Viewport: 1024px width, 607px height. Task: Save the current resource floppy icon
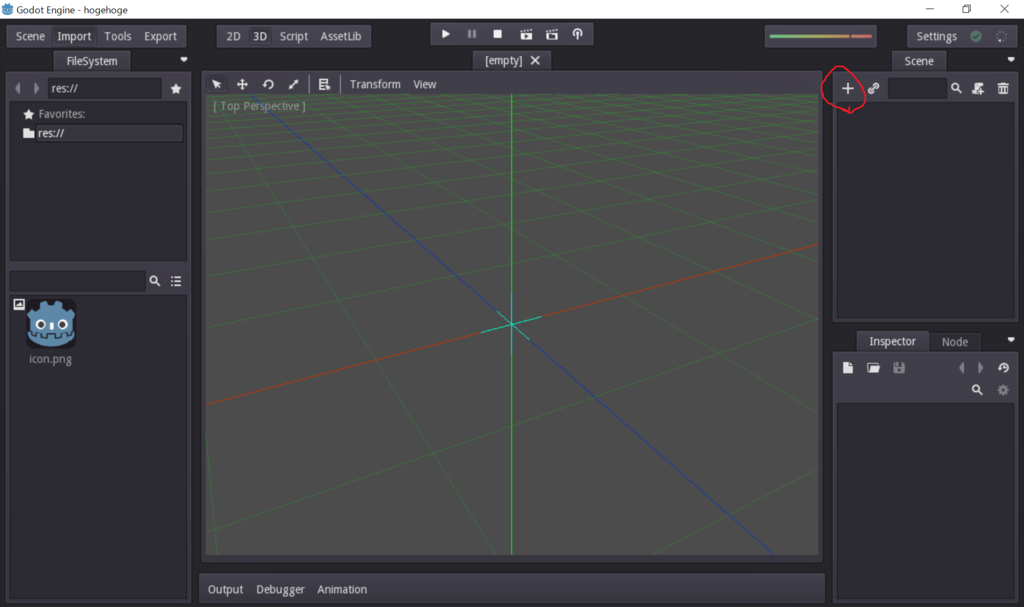pos(899,368)
